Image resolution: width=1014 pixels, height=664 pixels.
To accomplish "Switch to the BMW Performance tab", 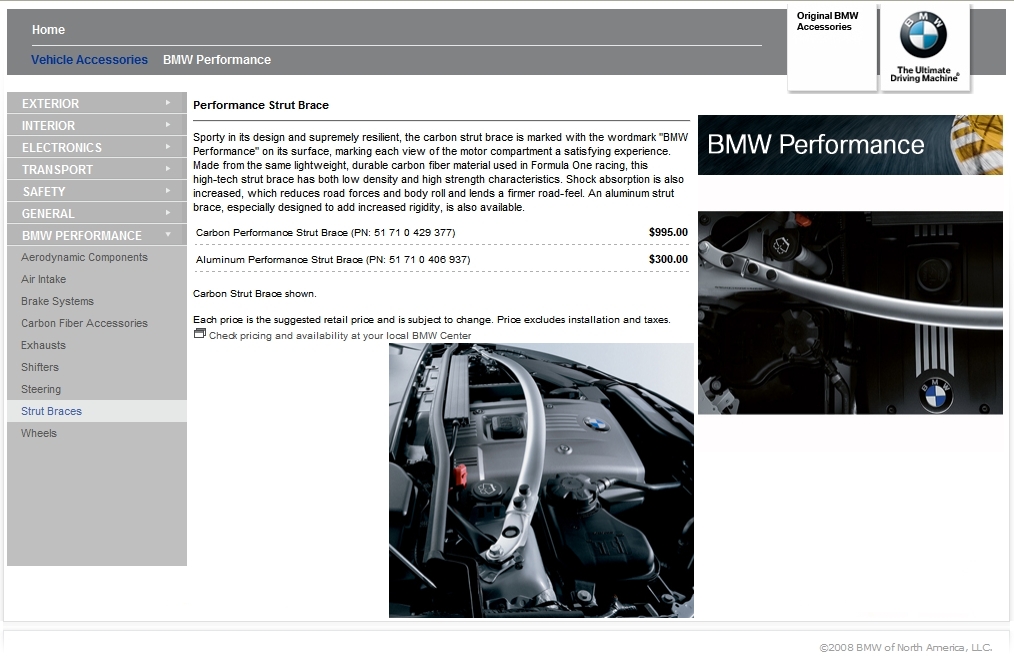I will tap(217, 60).
